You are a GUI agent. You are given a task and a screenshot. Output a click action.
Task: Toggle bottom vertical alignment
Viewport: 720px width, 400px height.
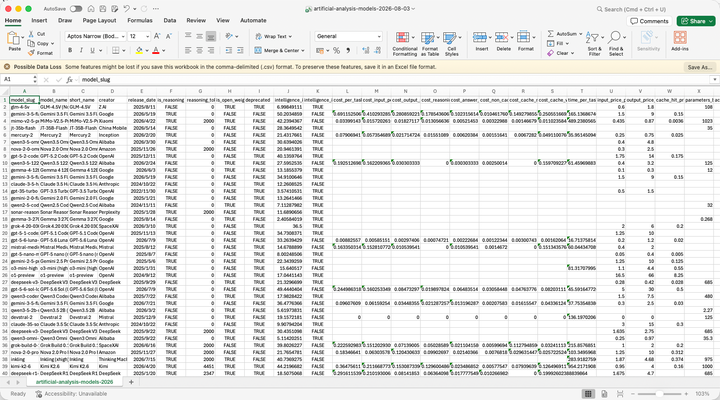(211, 36)
